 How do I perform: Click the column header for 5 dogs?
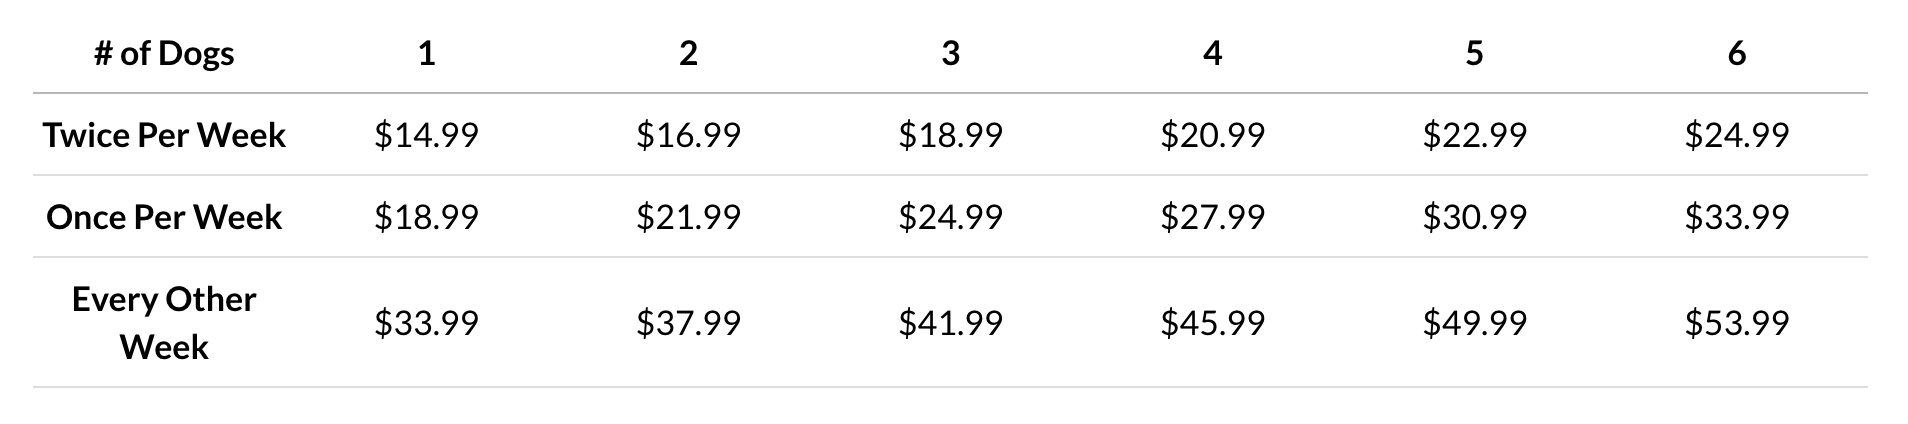pyautogui.click(x=1474, y=53)
